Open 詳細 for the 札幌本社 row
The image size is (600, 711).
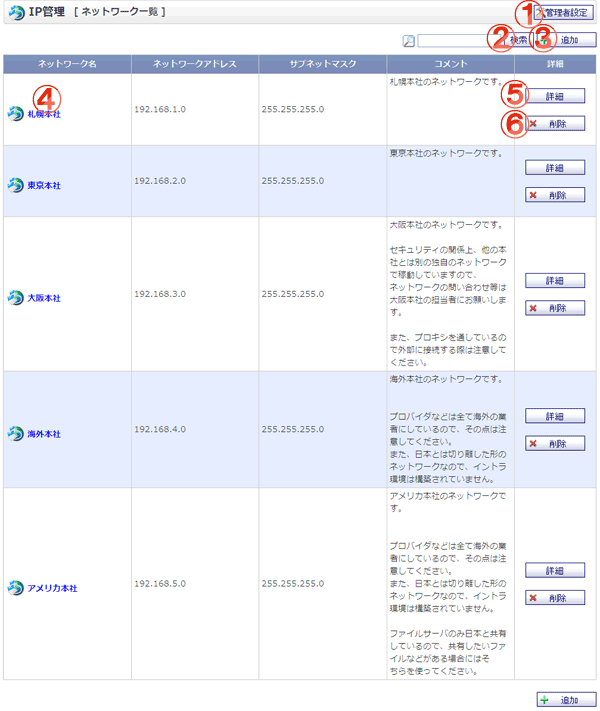(555, 96)
